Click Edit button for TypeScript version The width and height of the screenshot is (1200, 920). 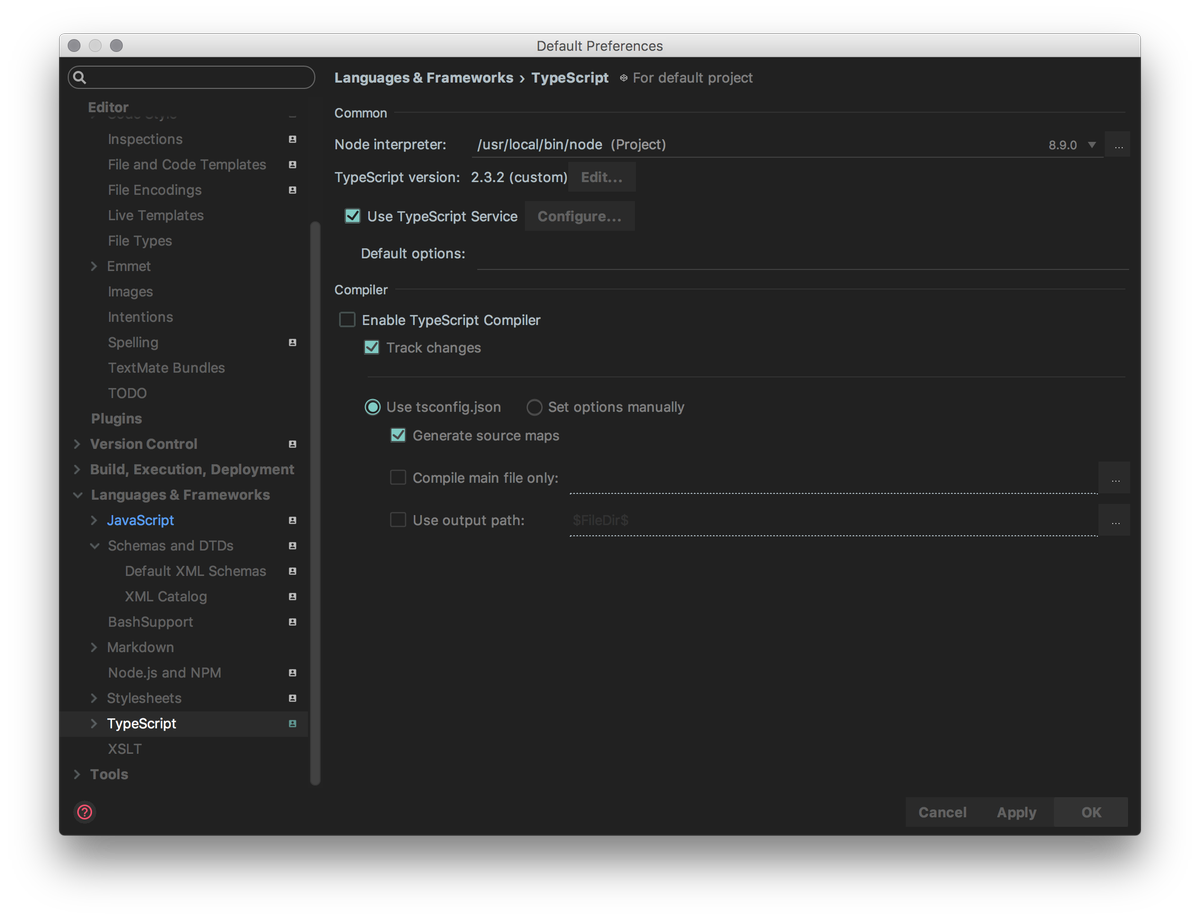click(602, 177)
